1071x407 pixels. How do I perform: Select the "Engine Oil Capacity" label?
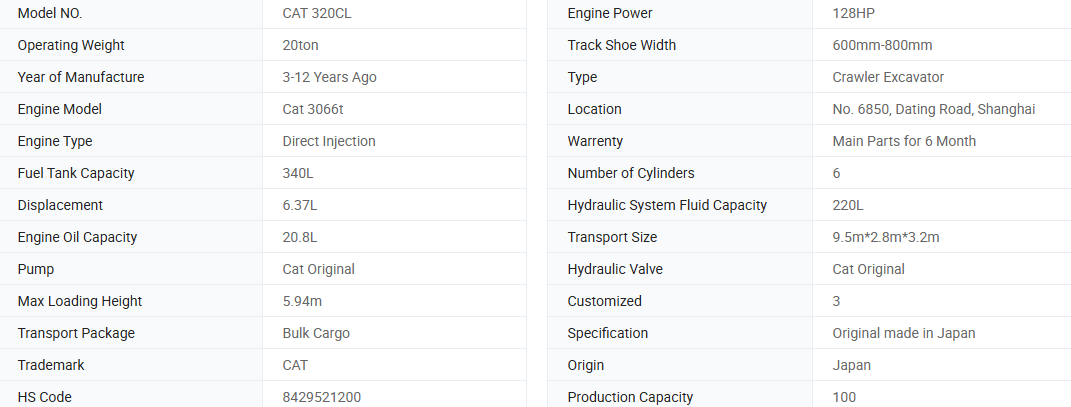pos(77,238)
